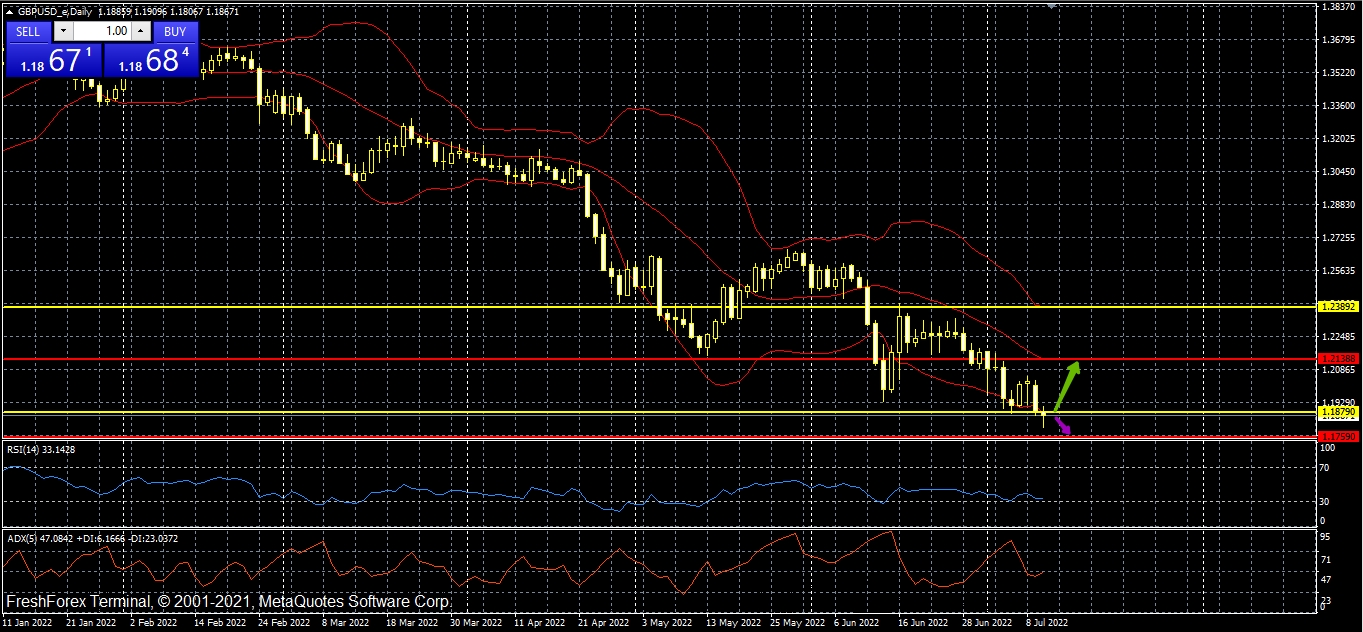Click the yellow 1.23892 price level label
The height and width of the screenshot is (632, 1363).
pos(1337,306)
